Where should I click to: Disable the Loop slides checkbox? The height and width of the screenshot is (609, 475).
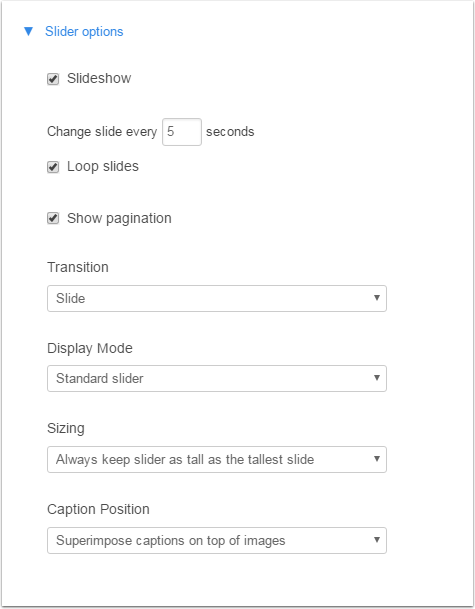53,167
